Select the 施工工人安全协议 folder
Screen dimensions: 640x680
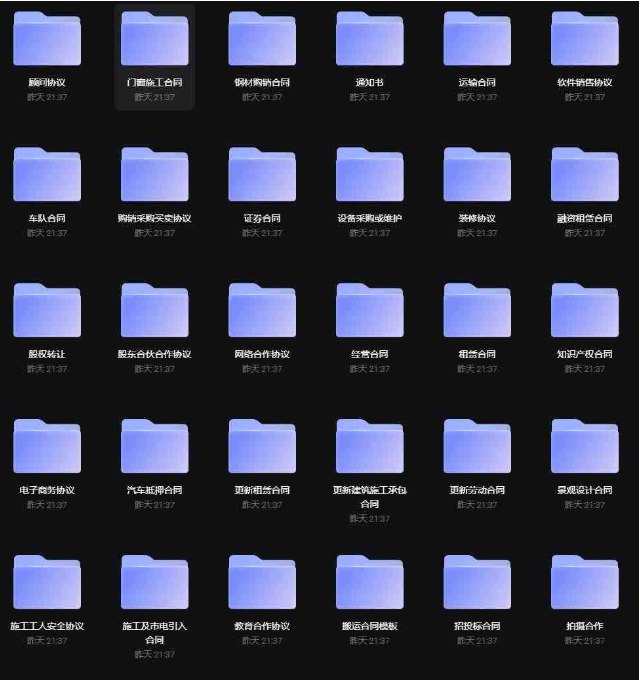coord(47,584)
